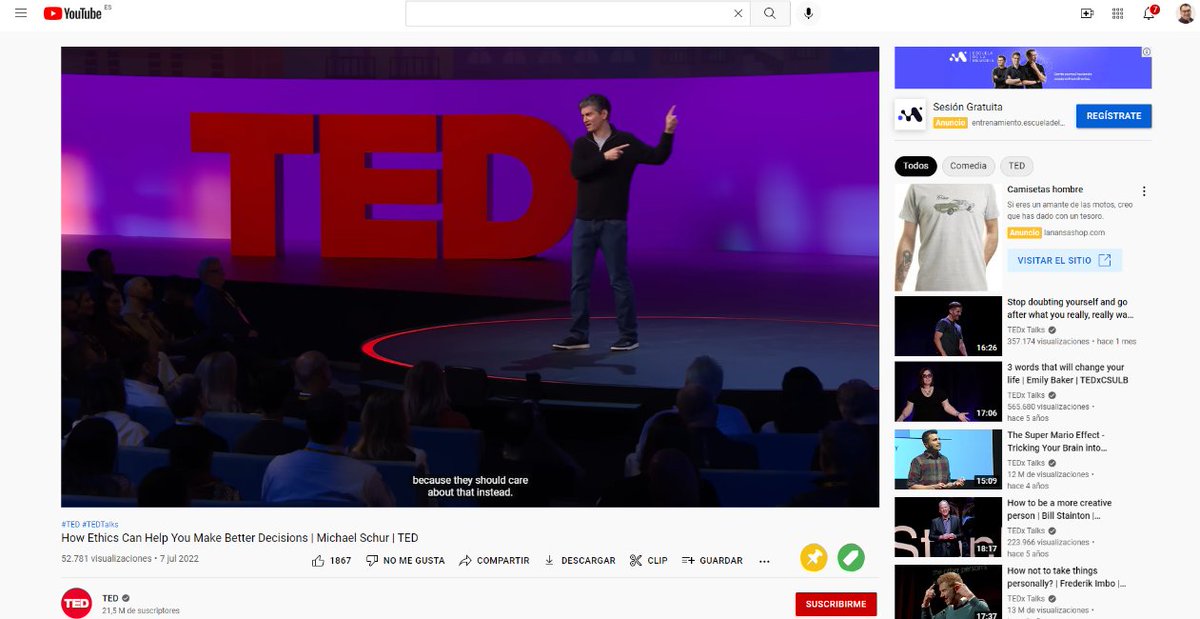Screen dimensions: 1200x619
Task: Open title 'Stop doubting yourself and go'
Action: tap(1070, 308)
